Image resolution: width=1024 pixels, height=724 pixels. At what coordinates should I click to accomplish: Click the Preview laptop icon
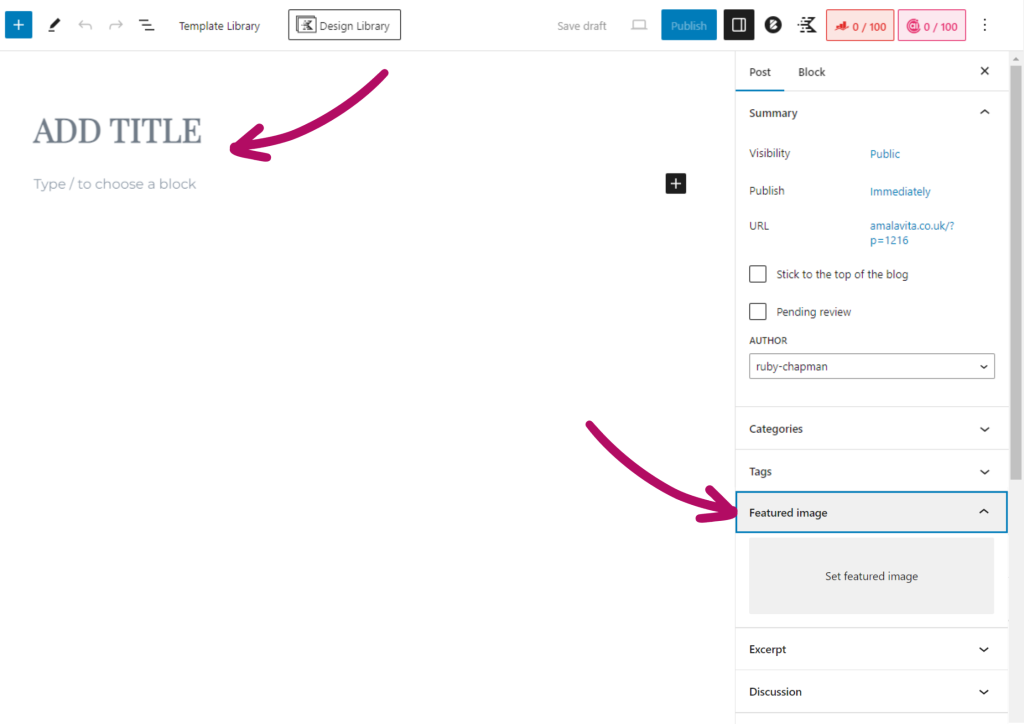point(639,25)
